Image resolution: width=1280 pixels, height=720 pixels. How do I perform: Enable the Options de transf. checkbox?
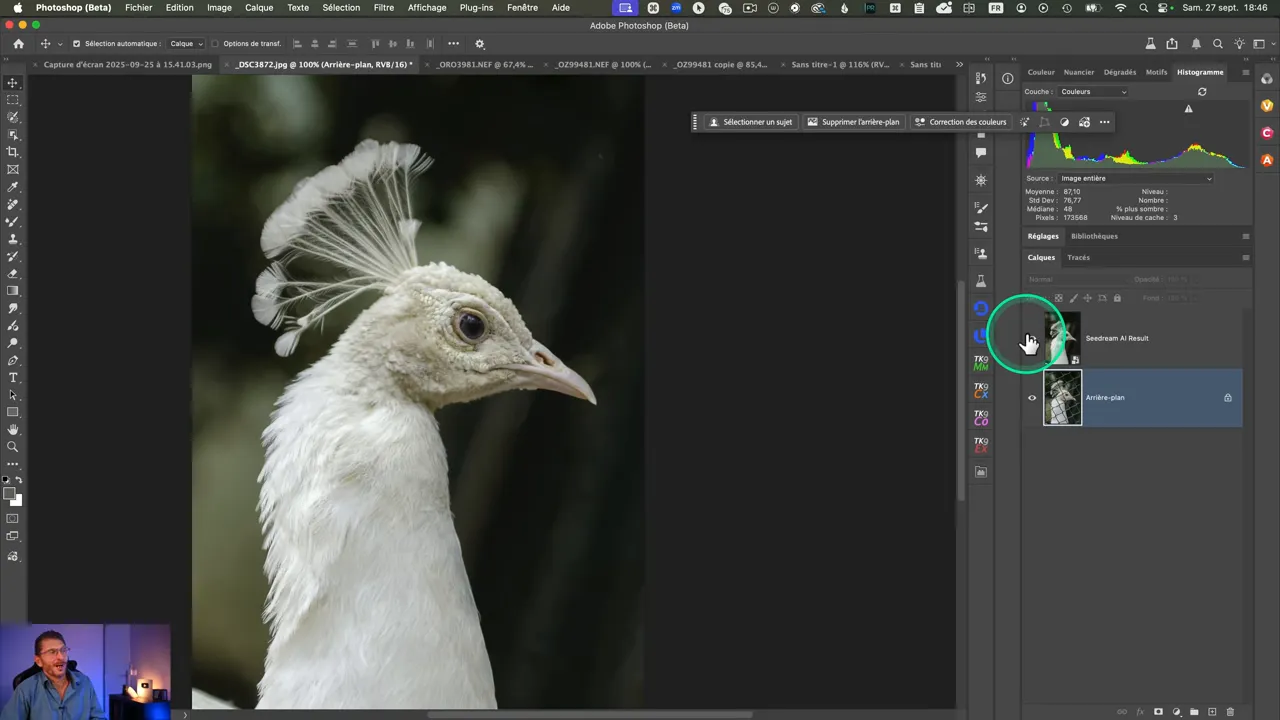(215, 44)
